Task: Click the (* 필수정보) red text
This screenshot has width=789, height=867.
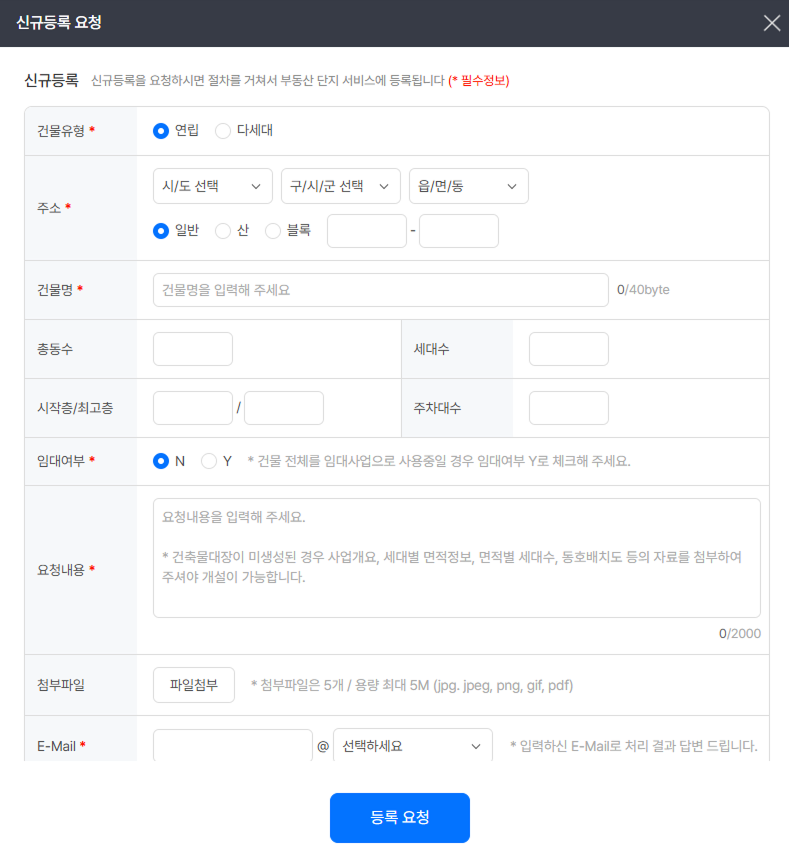Action: (x=479, y=81)
